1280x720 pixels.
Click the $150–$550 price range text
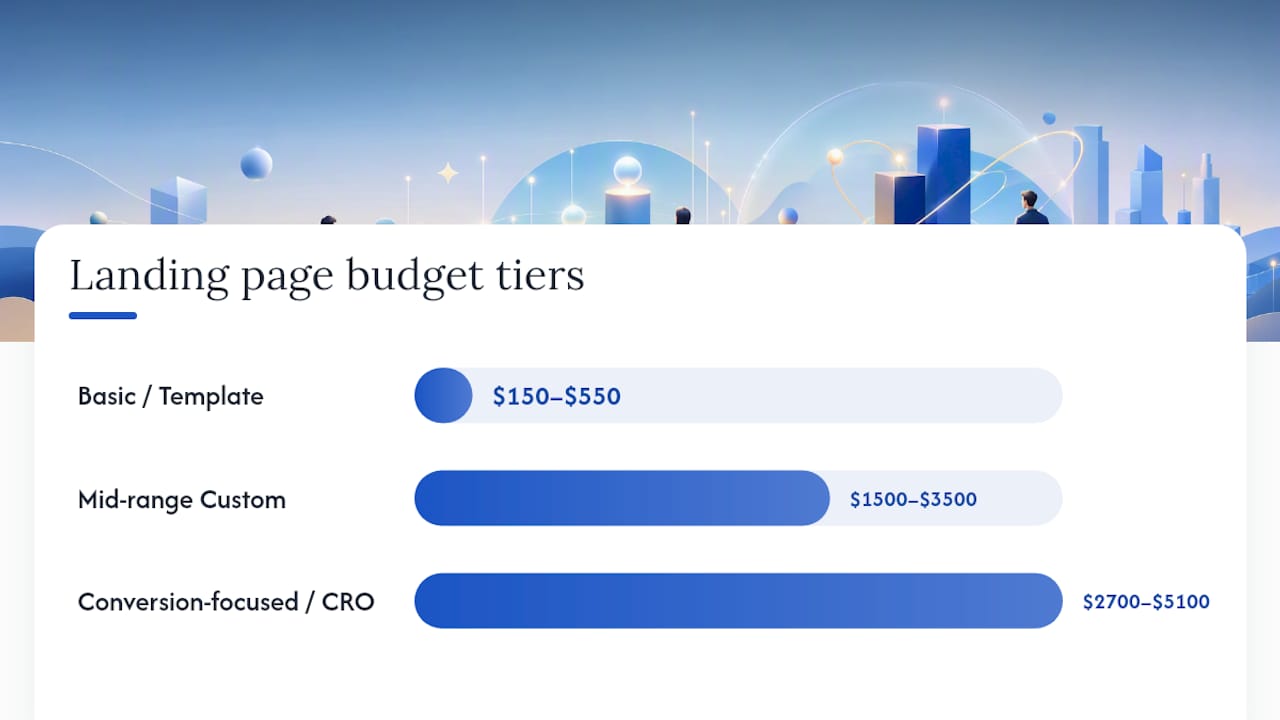(557, 396)
